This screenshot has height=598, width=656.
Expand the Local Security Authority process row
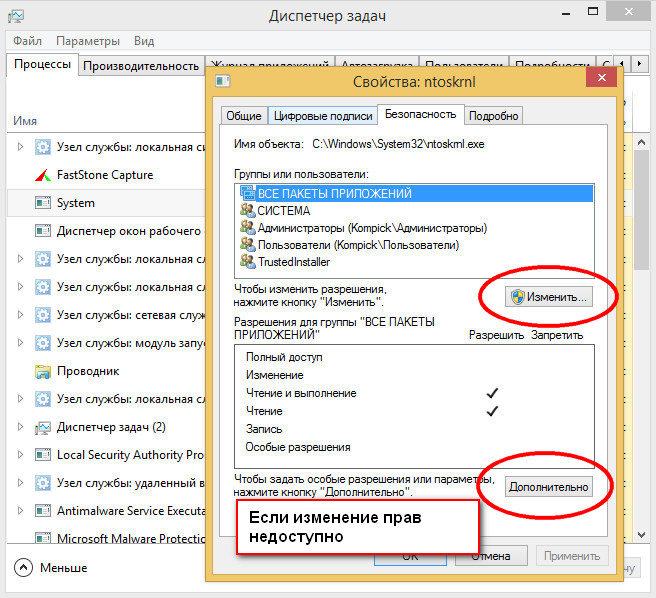pyautogui.click(x=20, y=455)
